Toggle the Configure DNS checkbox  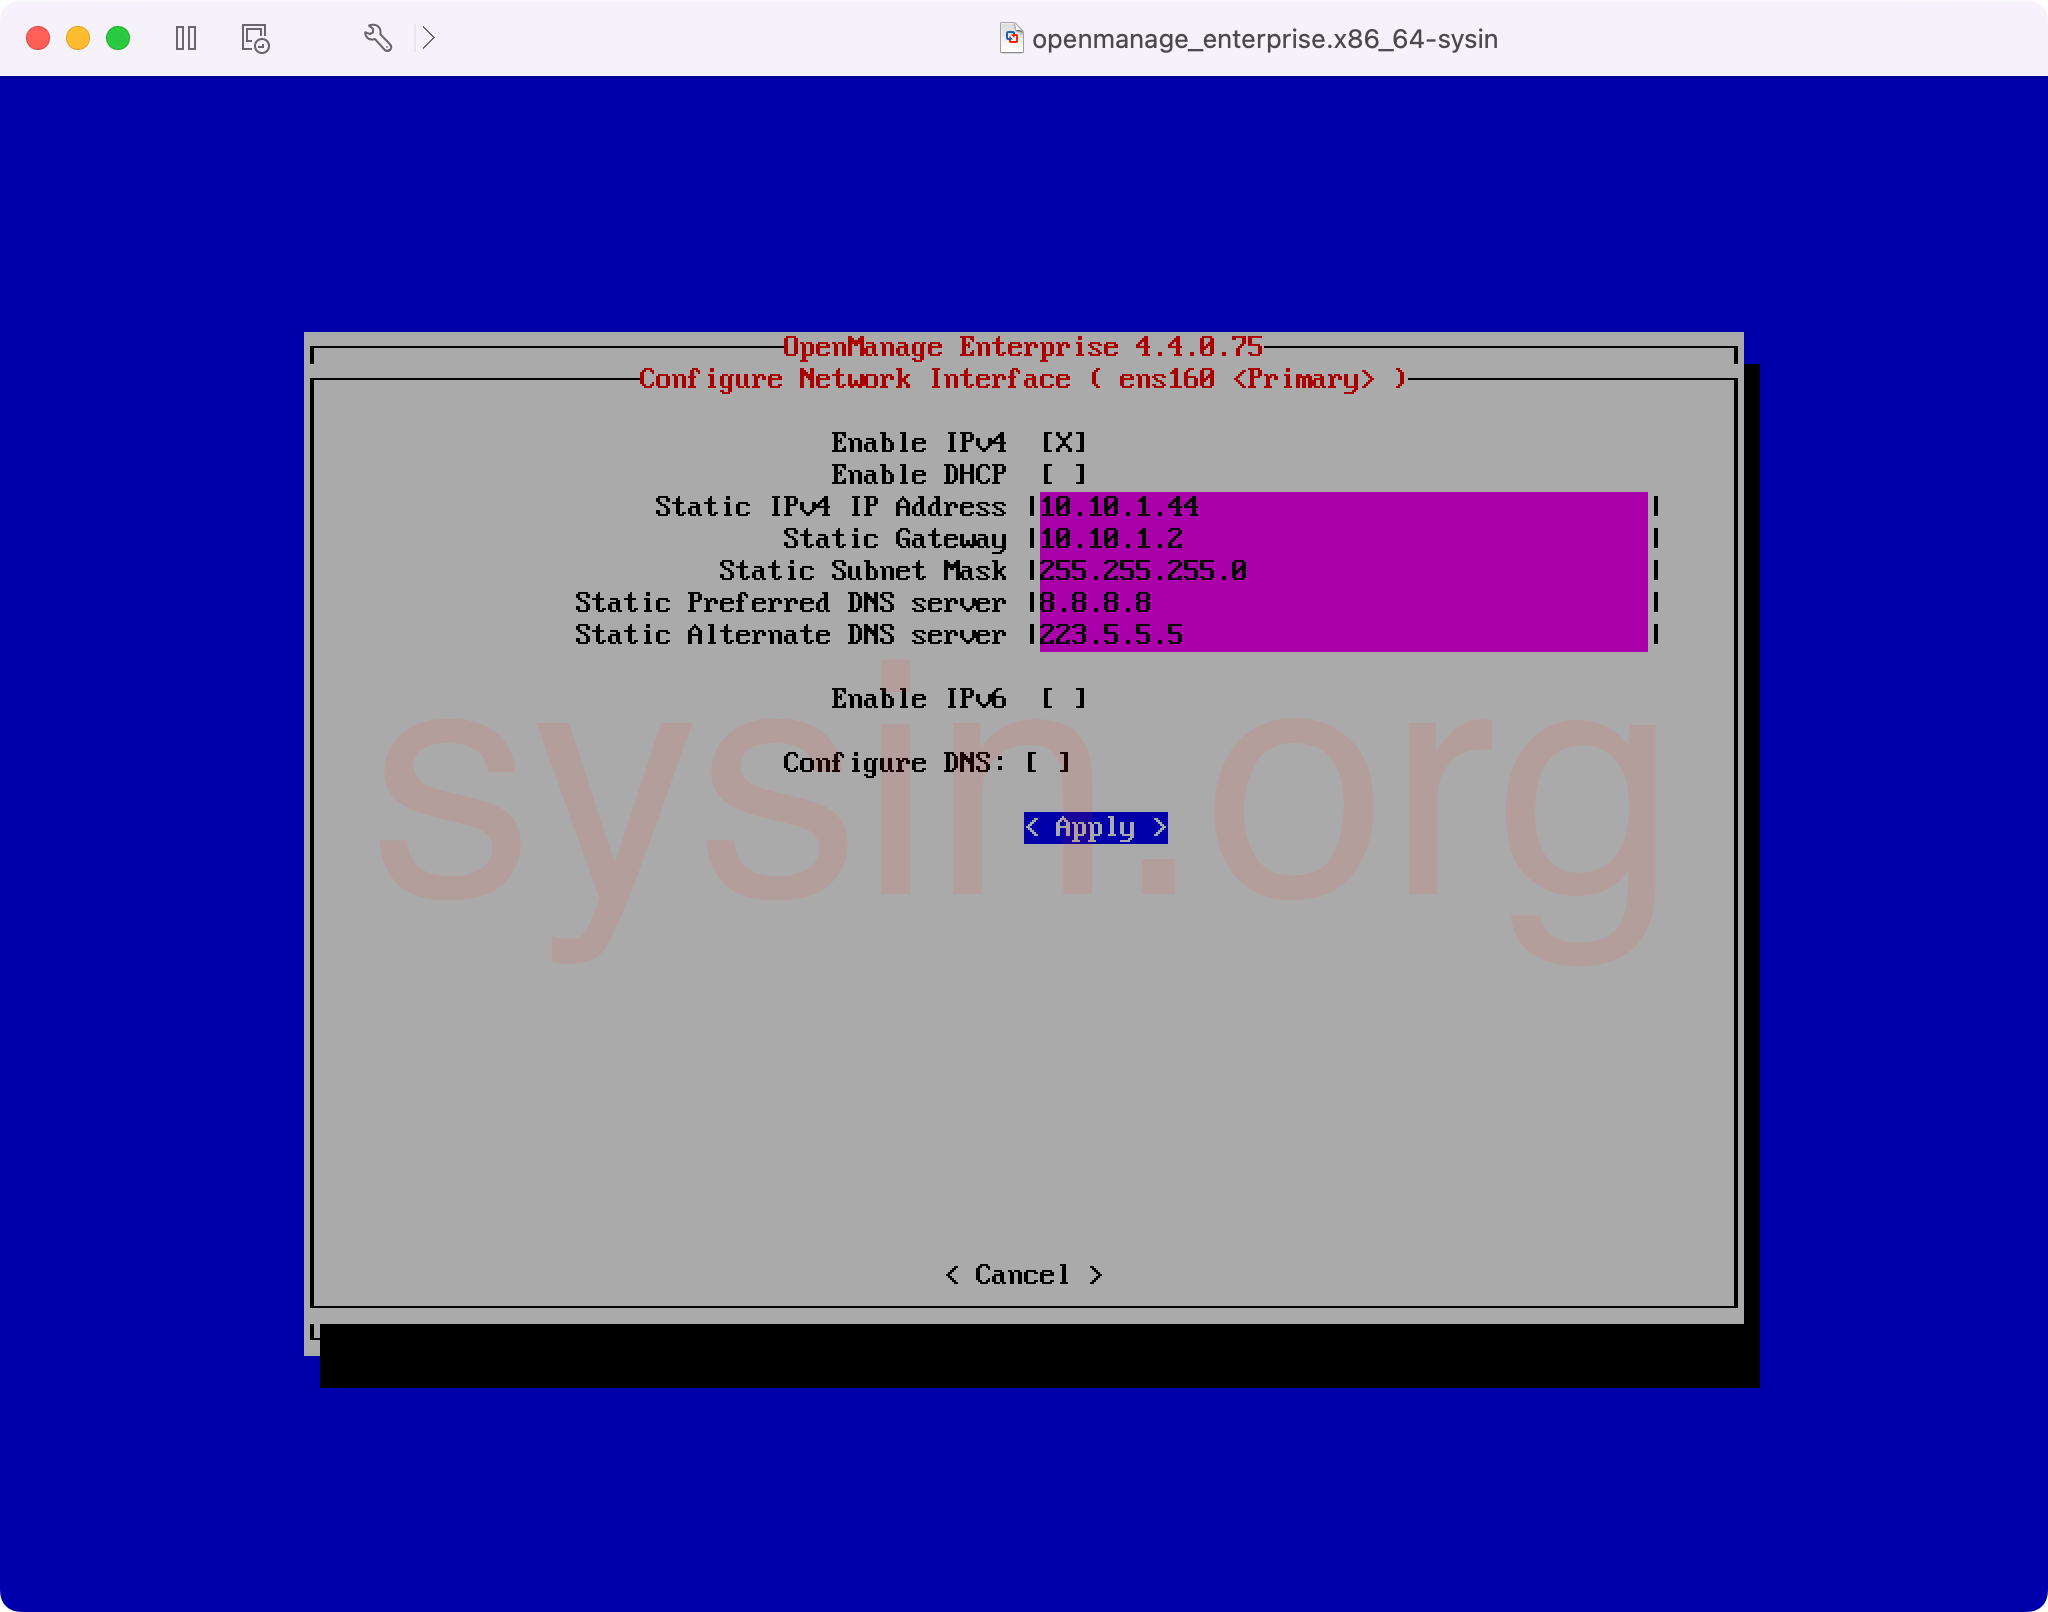(1047, 763)
